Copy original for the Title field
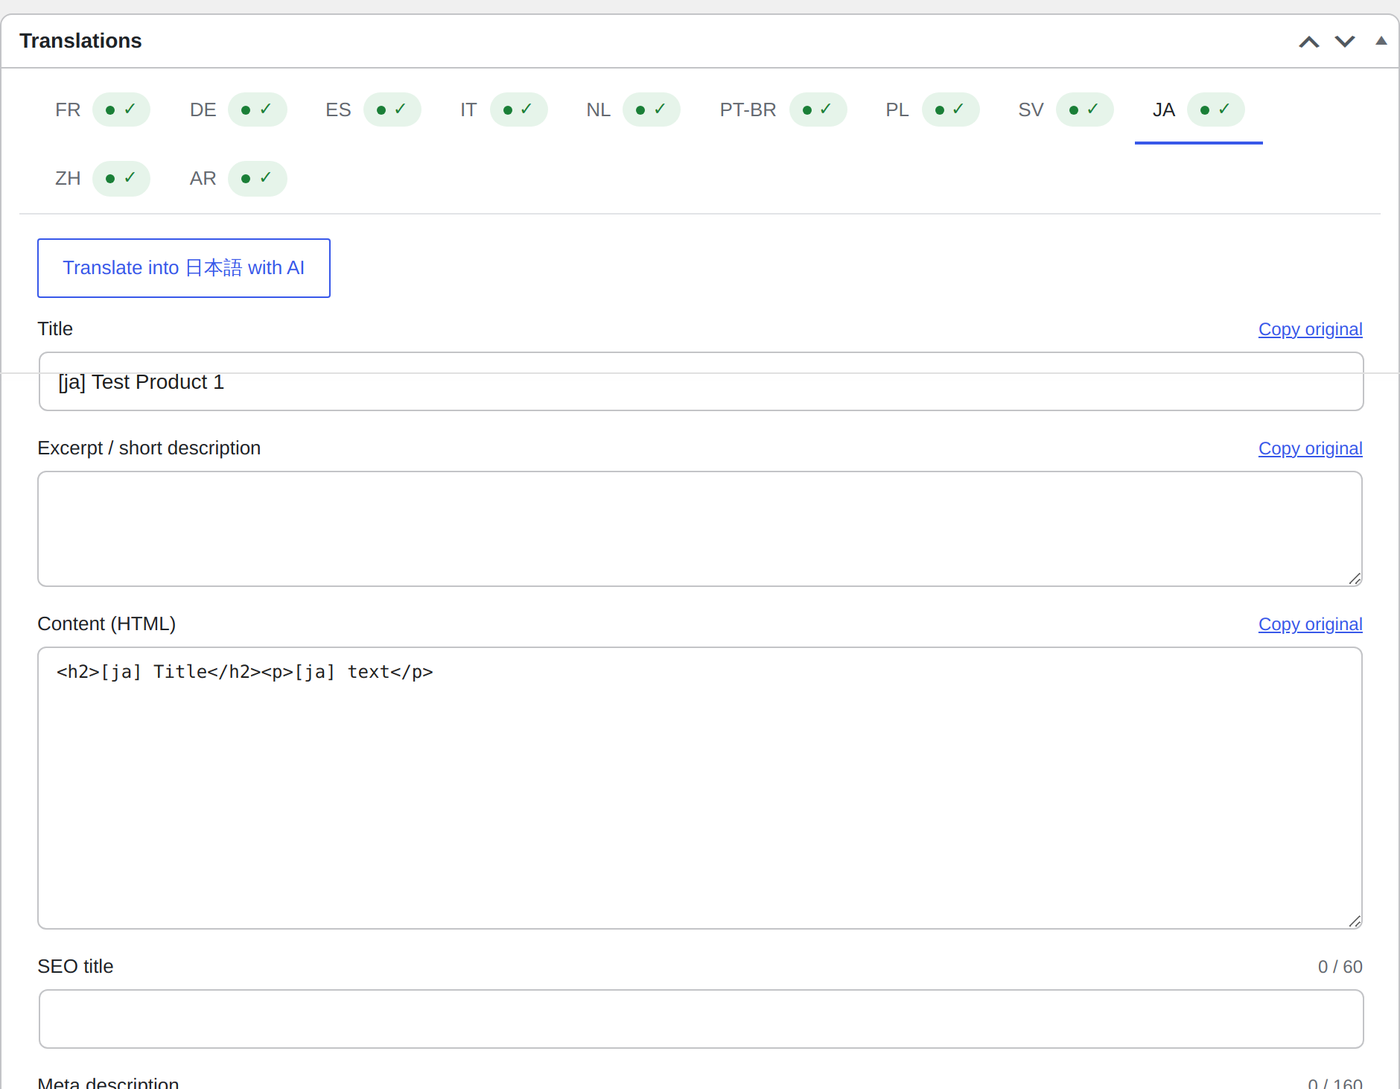1400x1089 pixels. click(x=1310, y=329)
